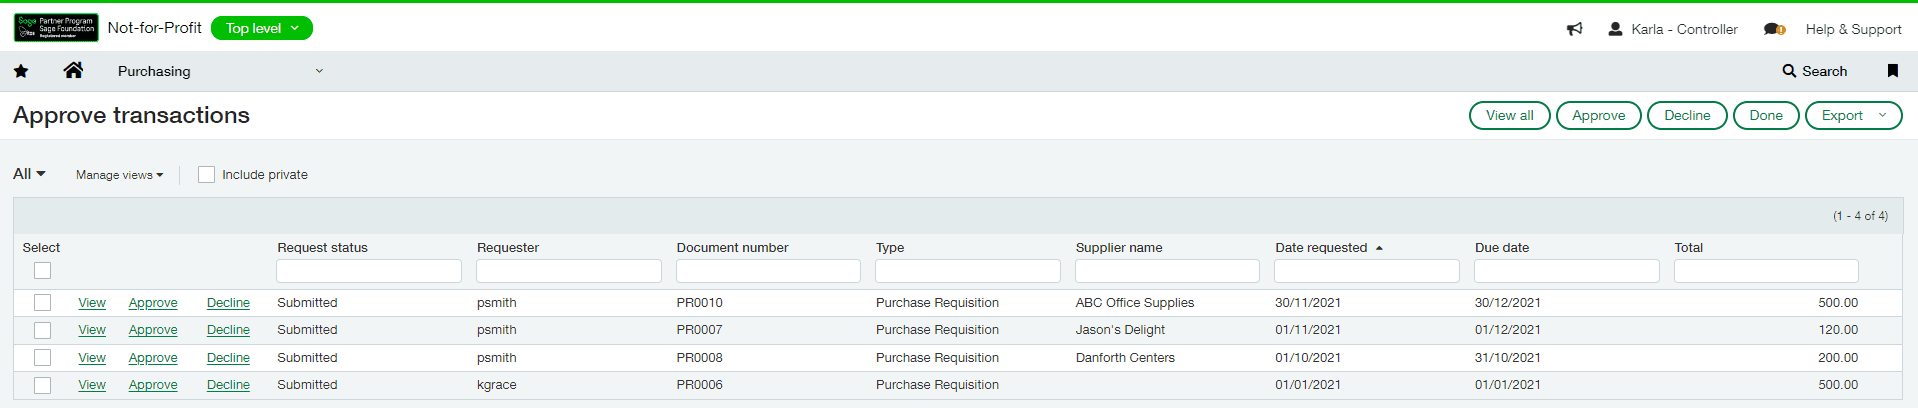Open the Export dropdown
The height and width of the screenshot is (408, 1918).
[x=1853, y=116]
